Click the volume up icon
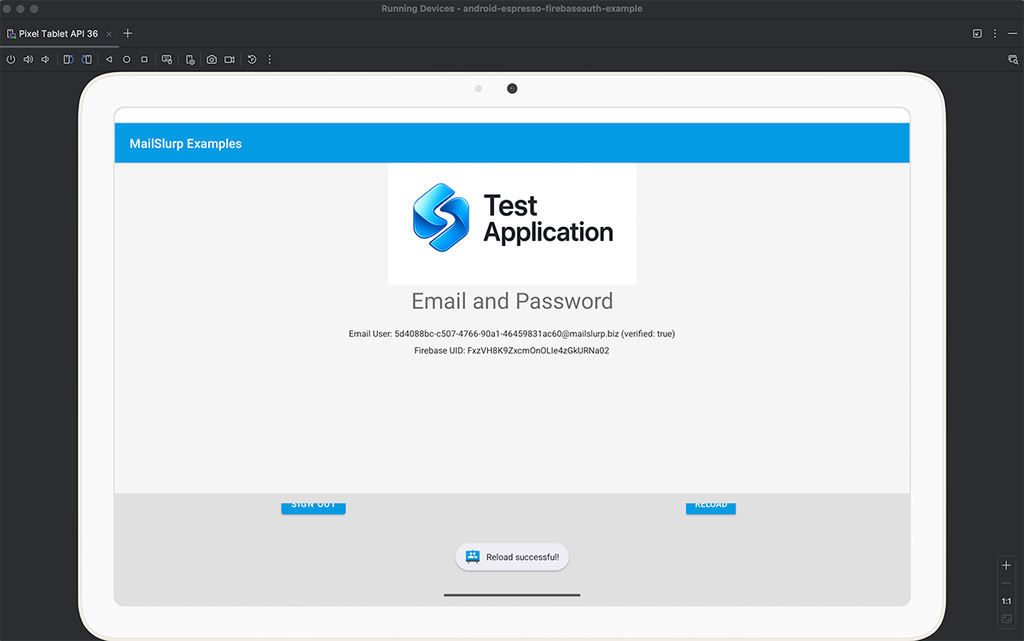The image size is (1024, 641). (28, 59)
